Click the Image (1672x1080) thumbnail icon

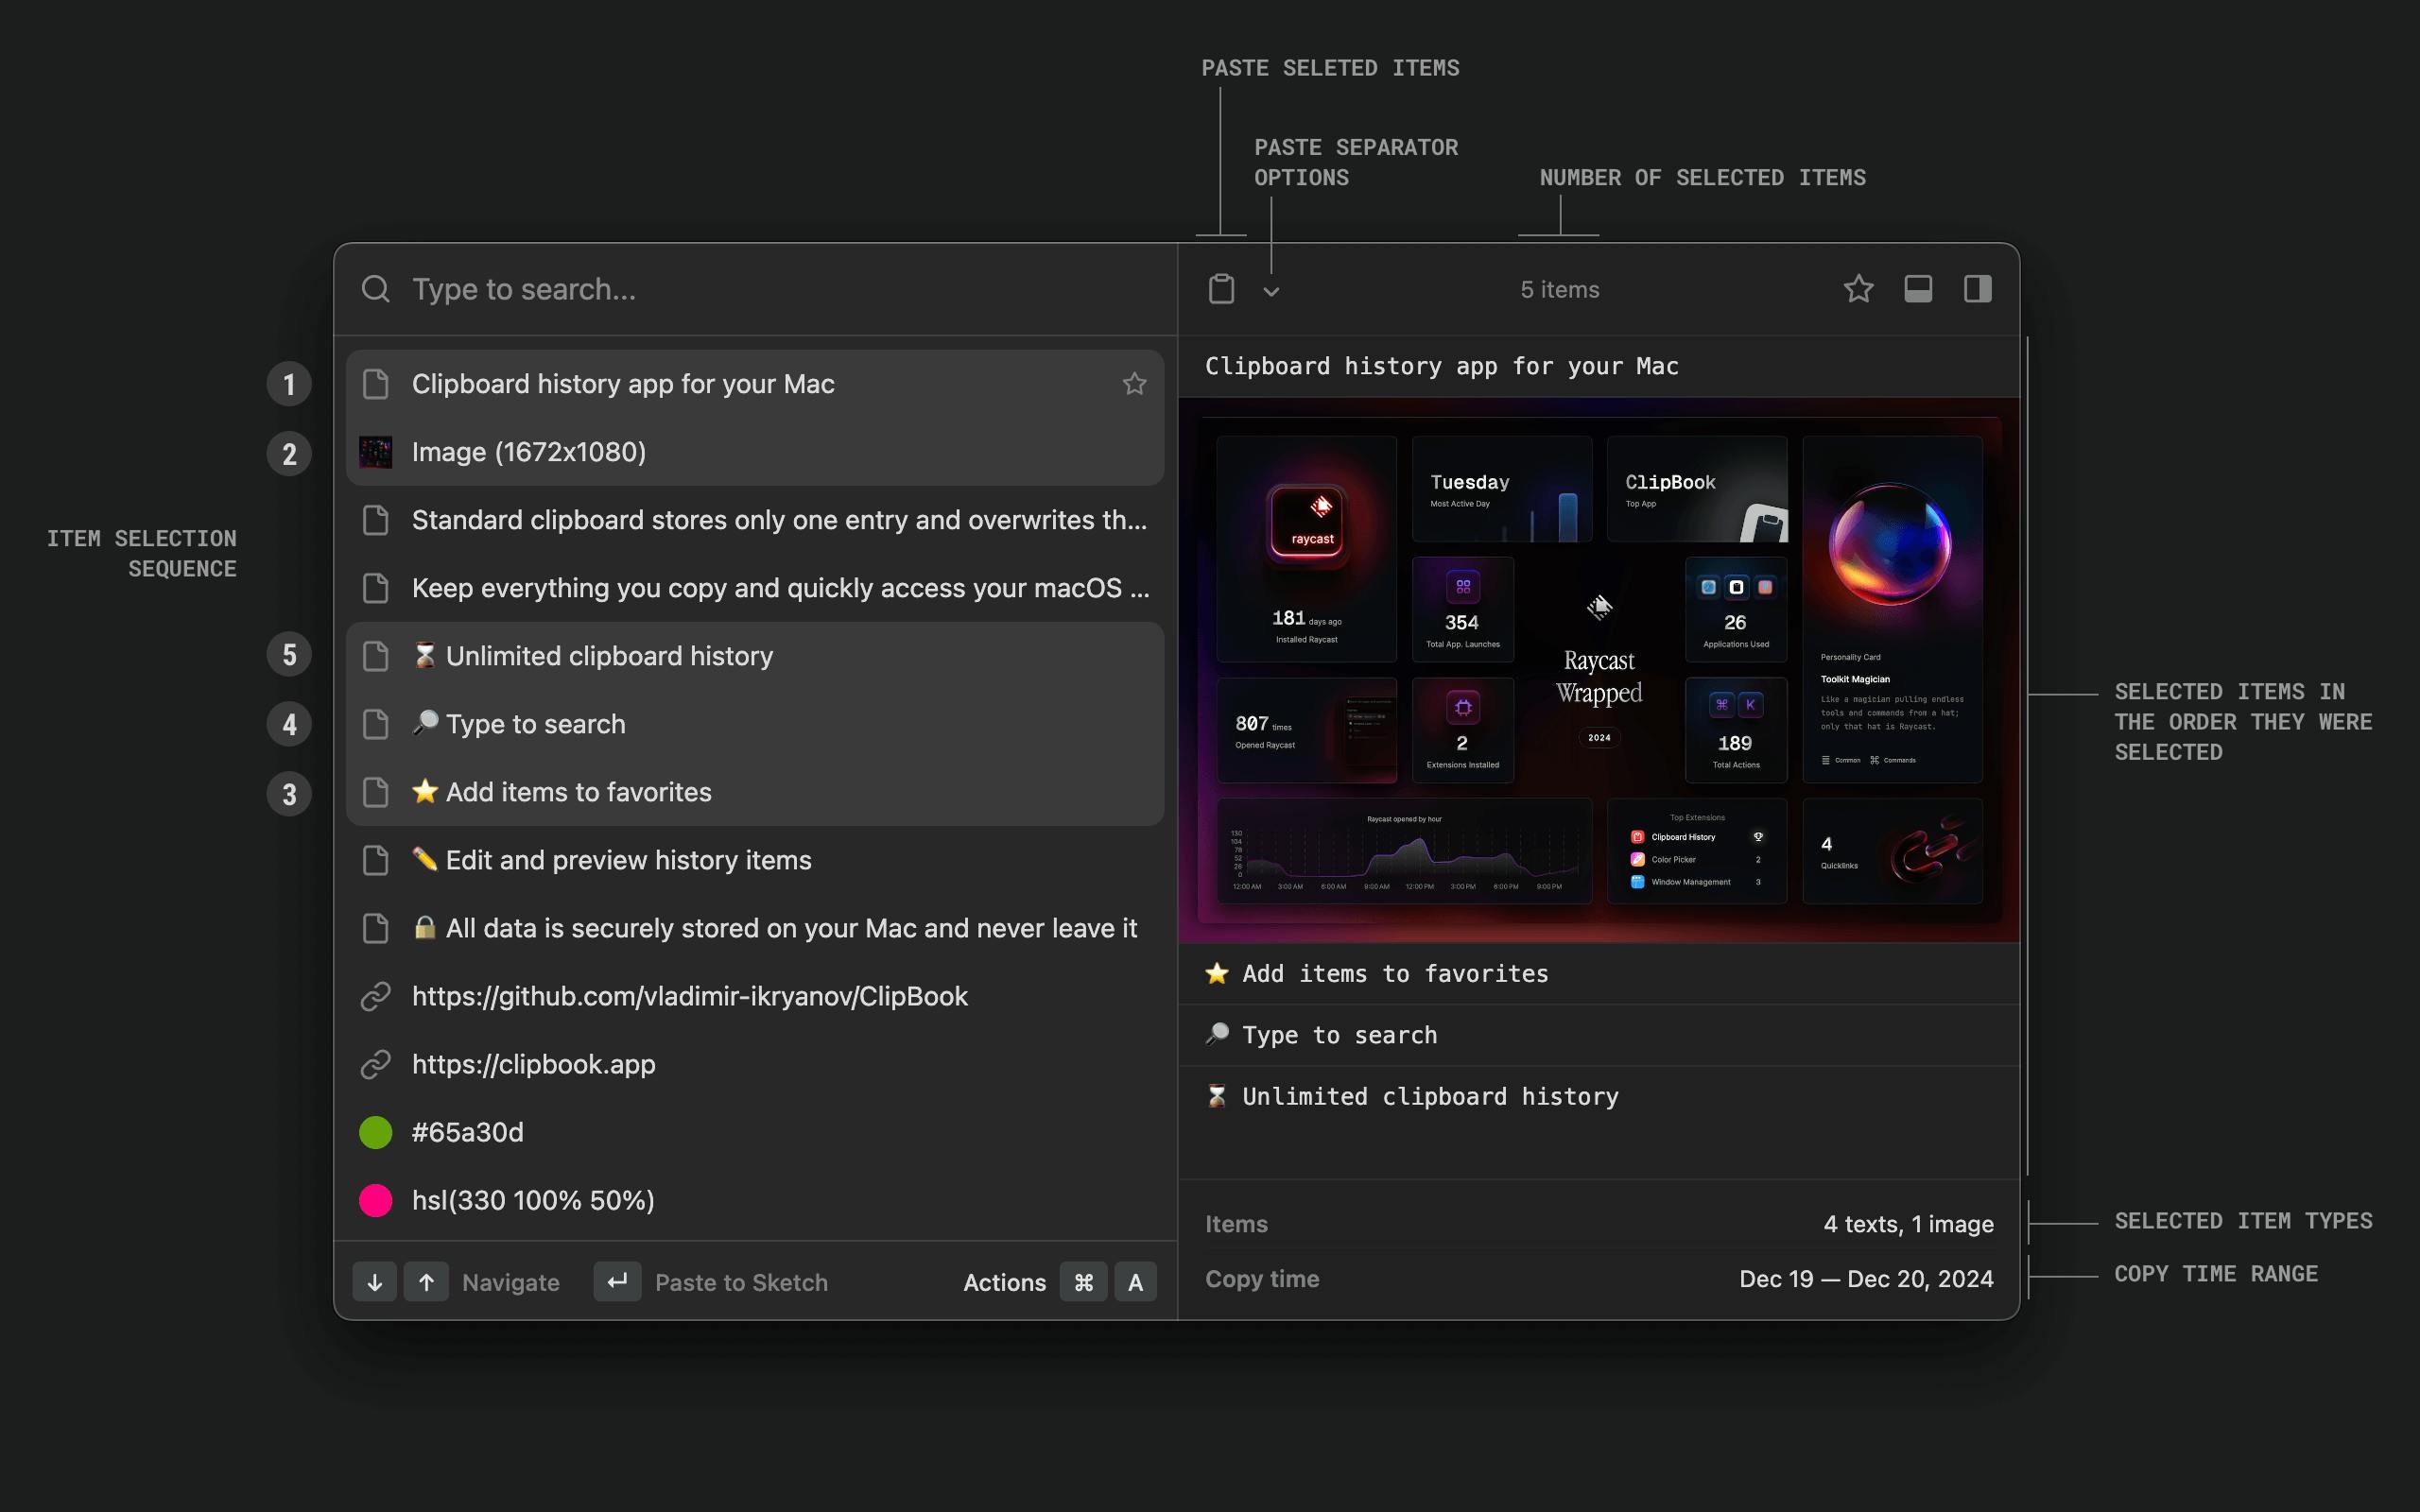point(376,452)
